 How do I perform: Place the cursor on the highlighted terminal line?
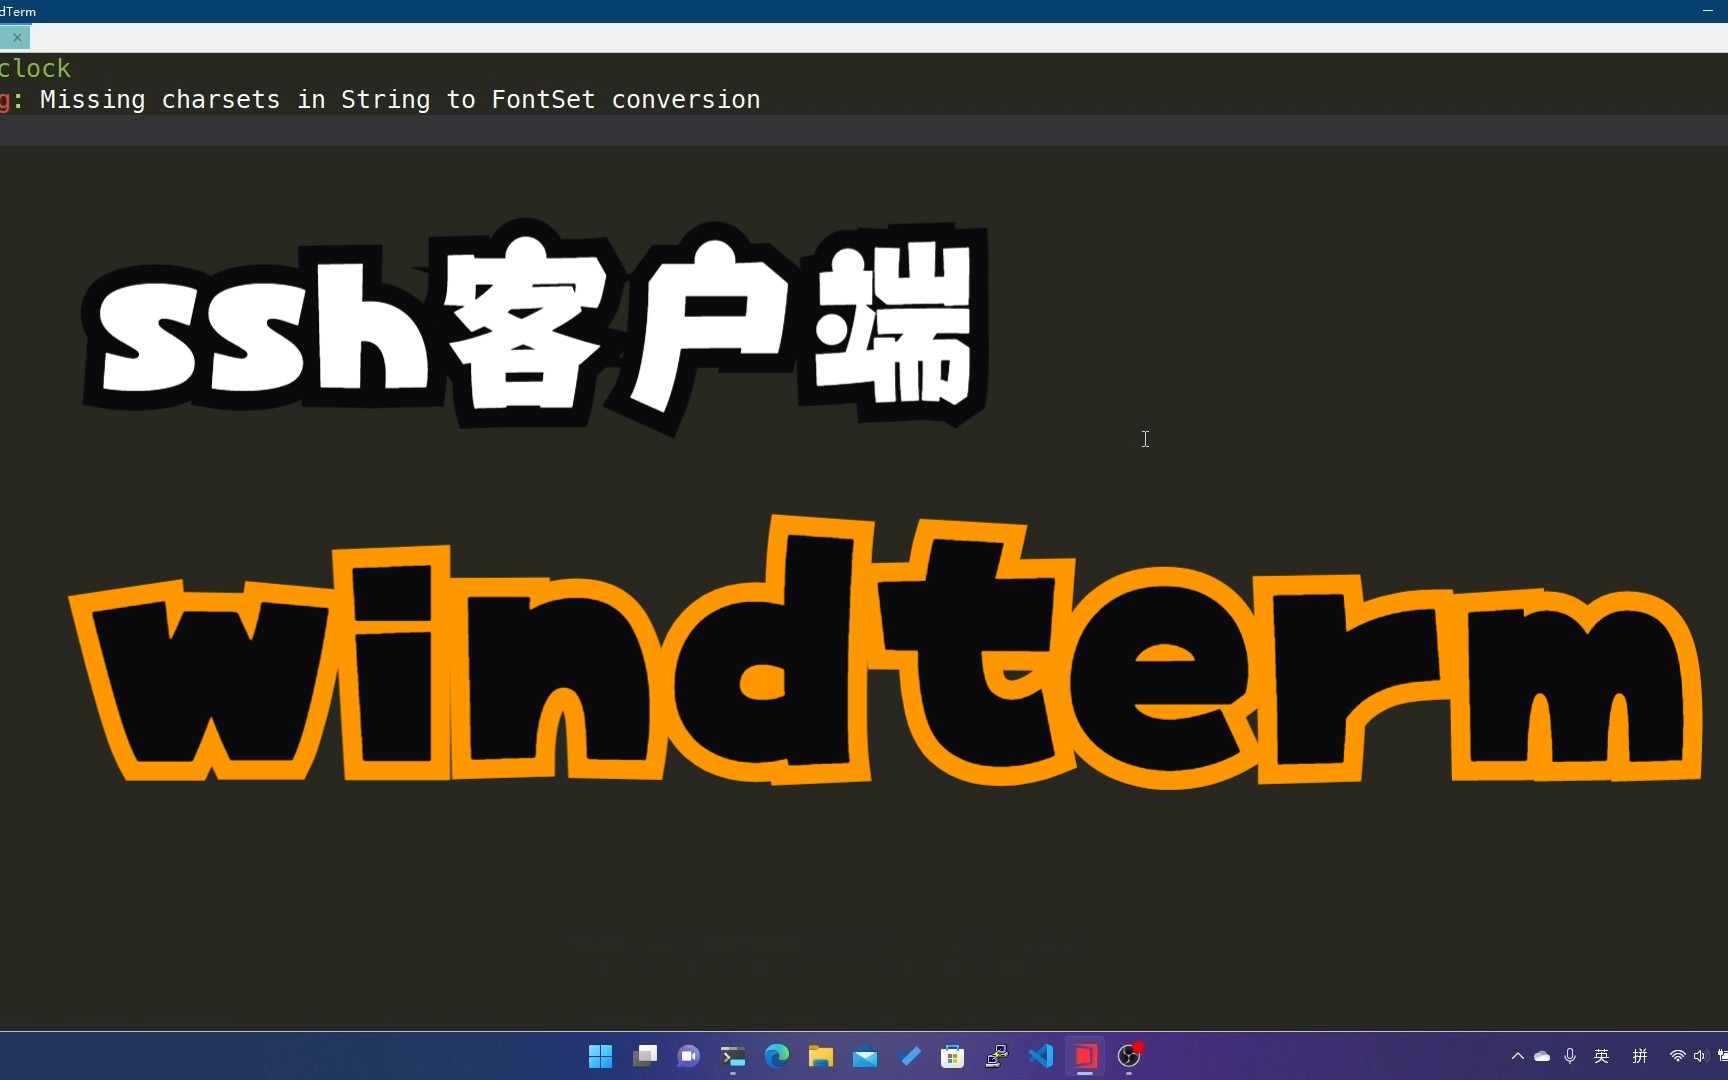click(x=864, y=130)
